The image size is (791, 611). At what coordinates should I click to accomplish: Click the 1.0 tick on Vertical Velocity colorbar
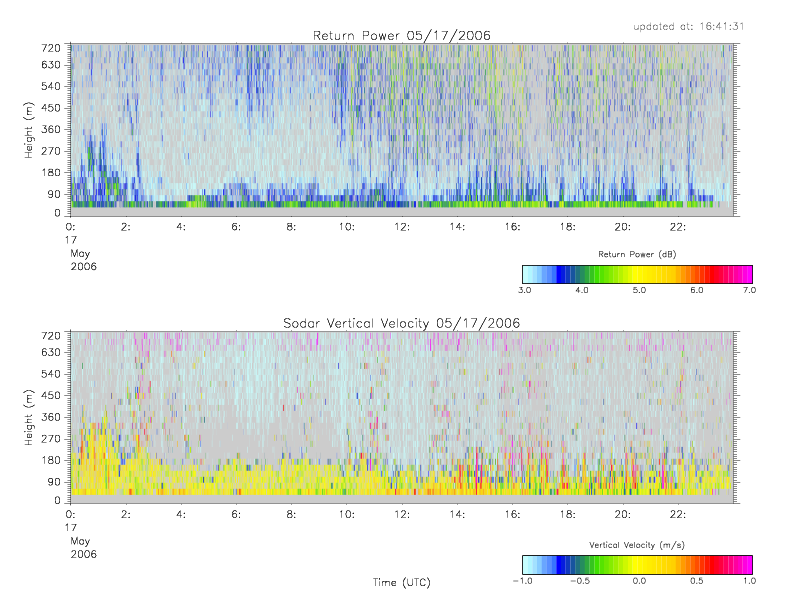[749, 581]
